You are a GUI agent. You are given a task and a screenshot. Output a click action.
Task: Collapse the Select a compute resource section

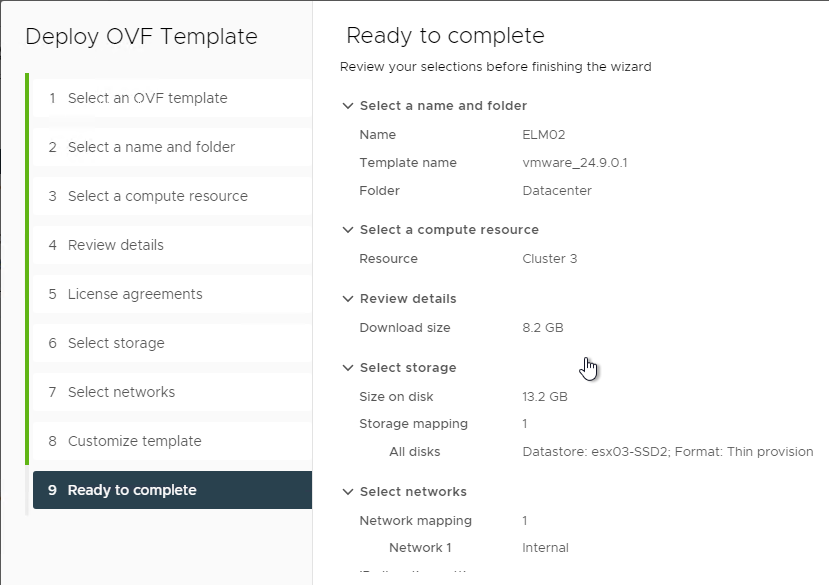347,230
